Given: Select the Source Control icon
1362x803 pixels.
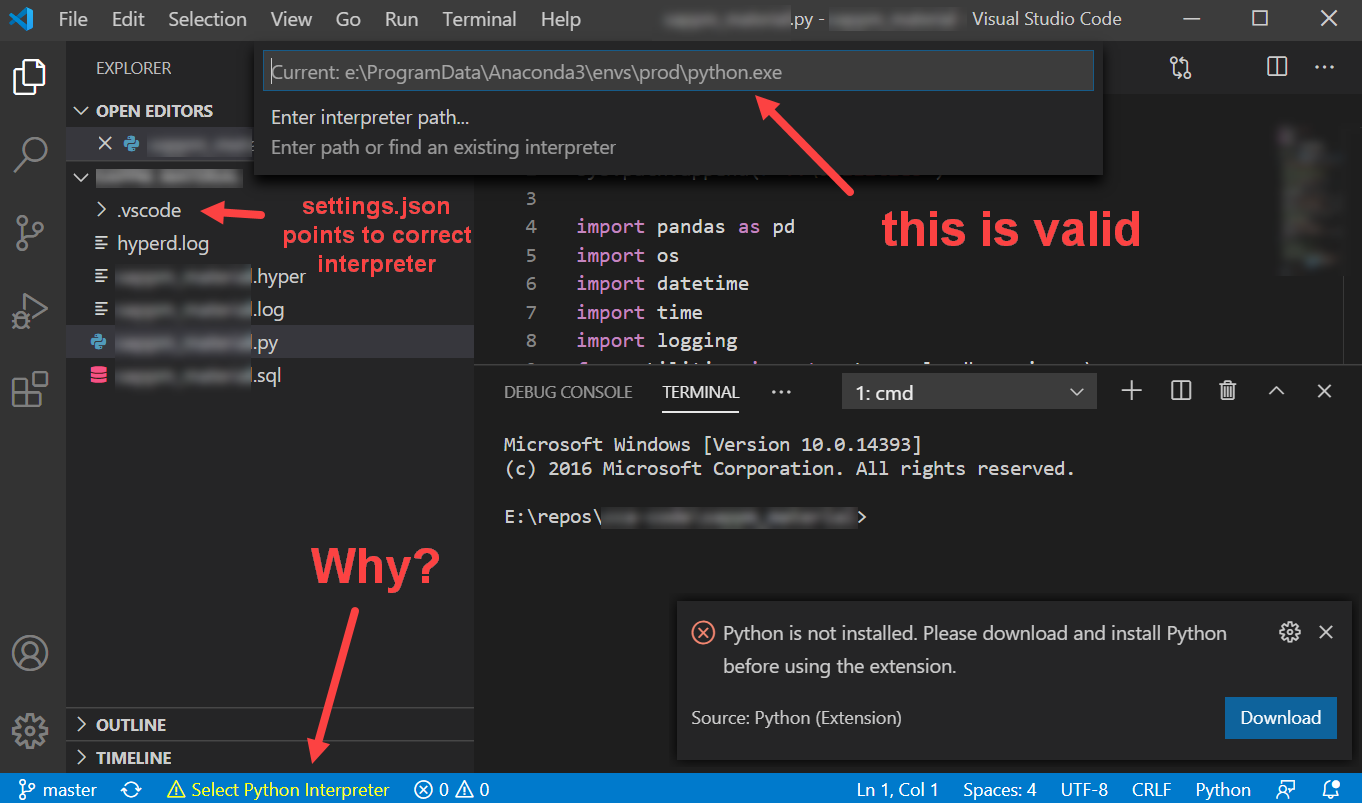Looking at the screenshot, I should click(30, 232).
